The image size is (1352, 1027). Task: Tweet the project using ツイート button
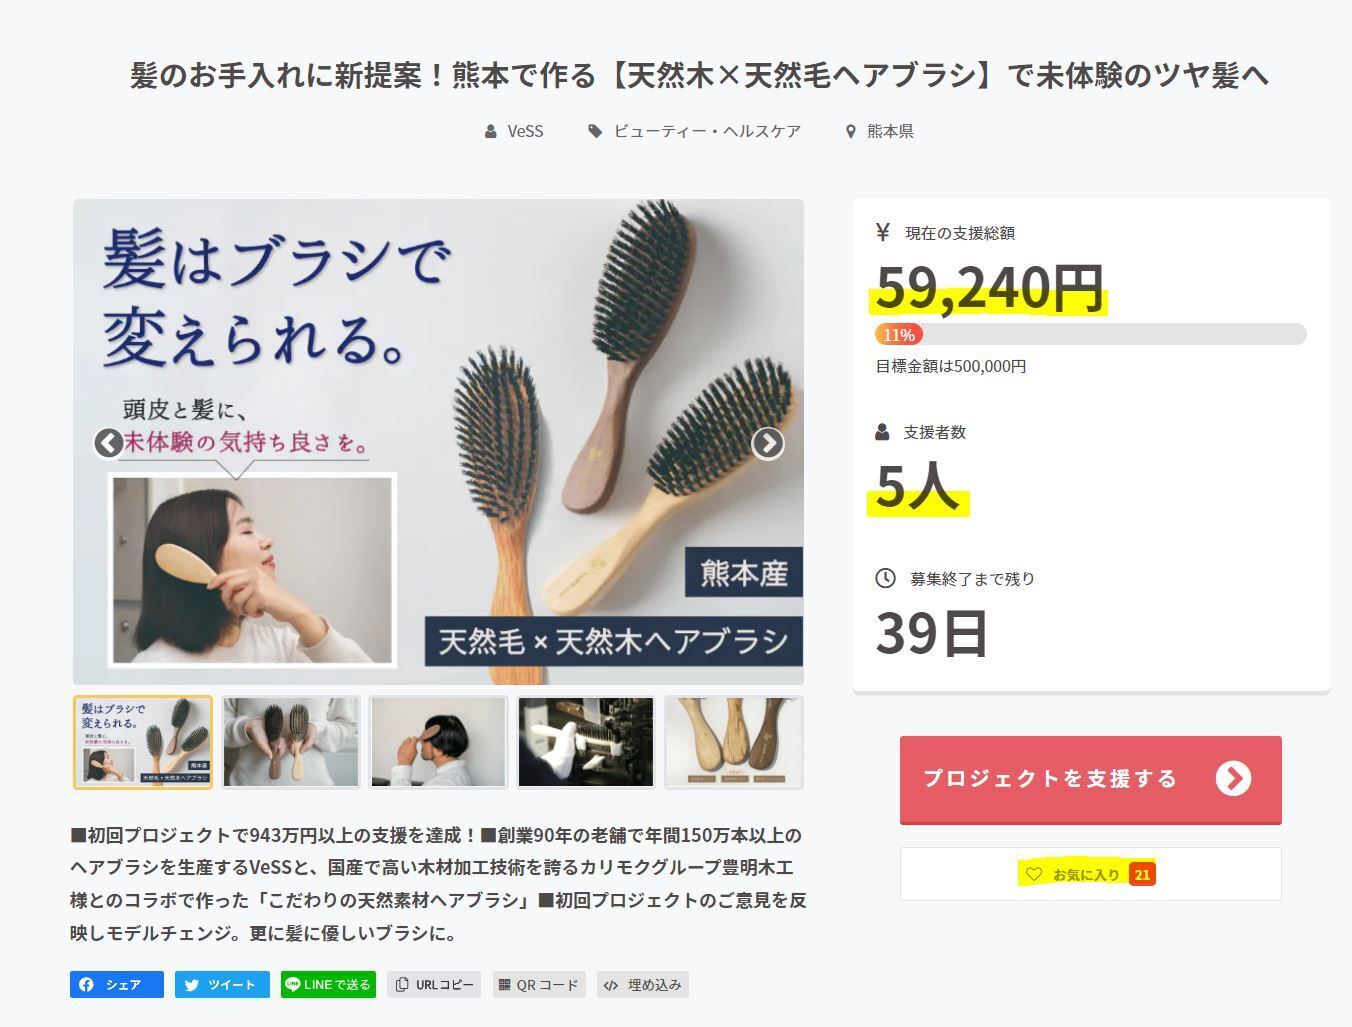pyautogui.click(x=222, y=984)
